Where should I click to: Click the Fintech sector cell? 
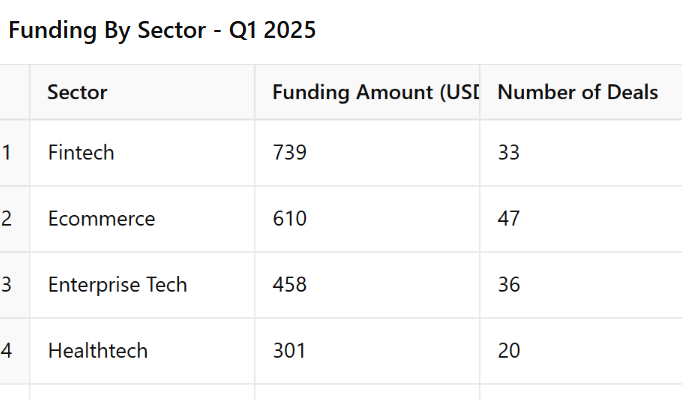pyautogui.click(x=142, y=153)
